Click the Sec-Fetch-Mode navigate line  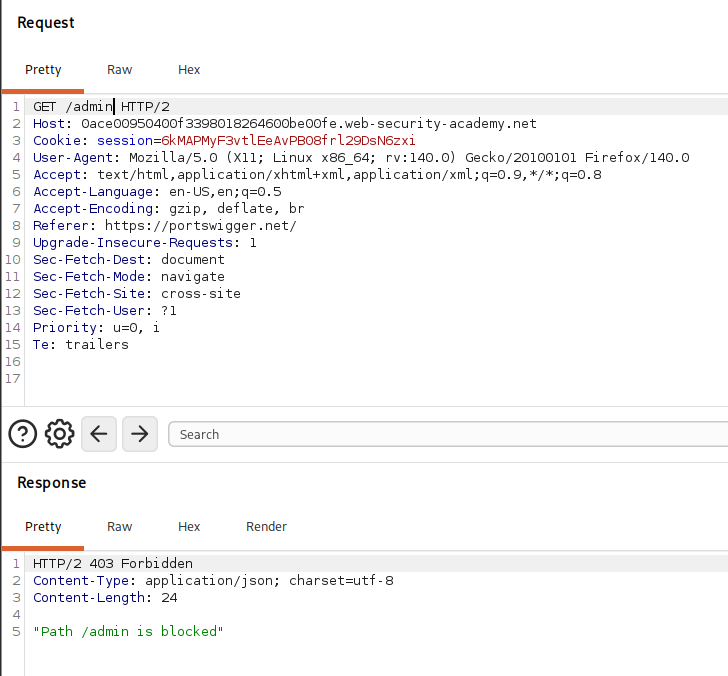(129, 277)
